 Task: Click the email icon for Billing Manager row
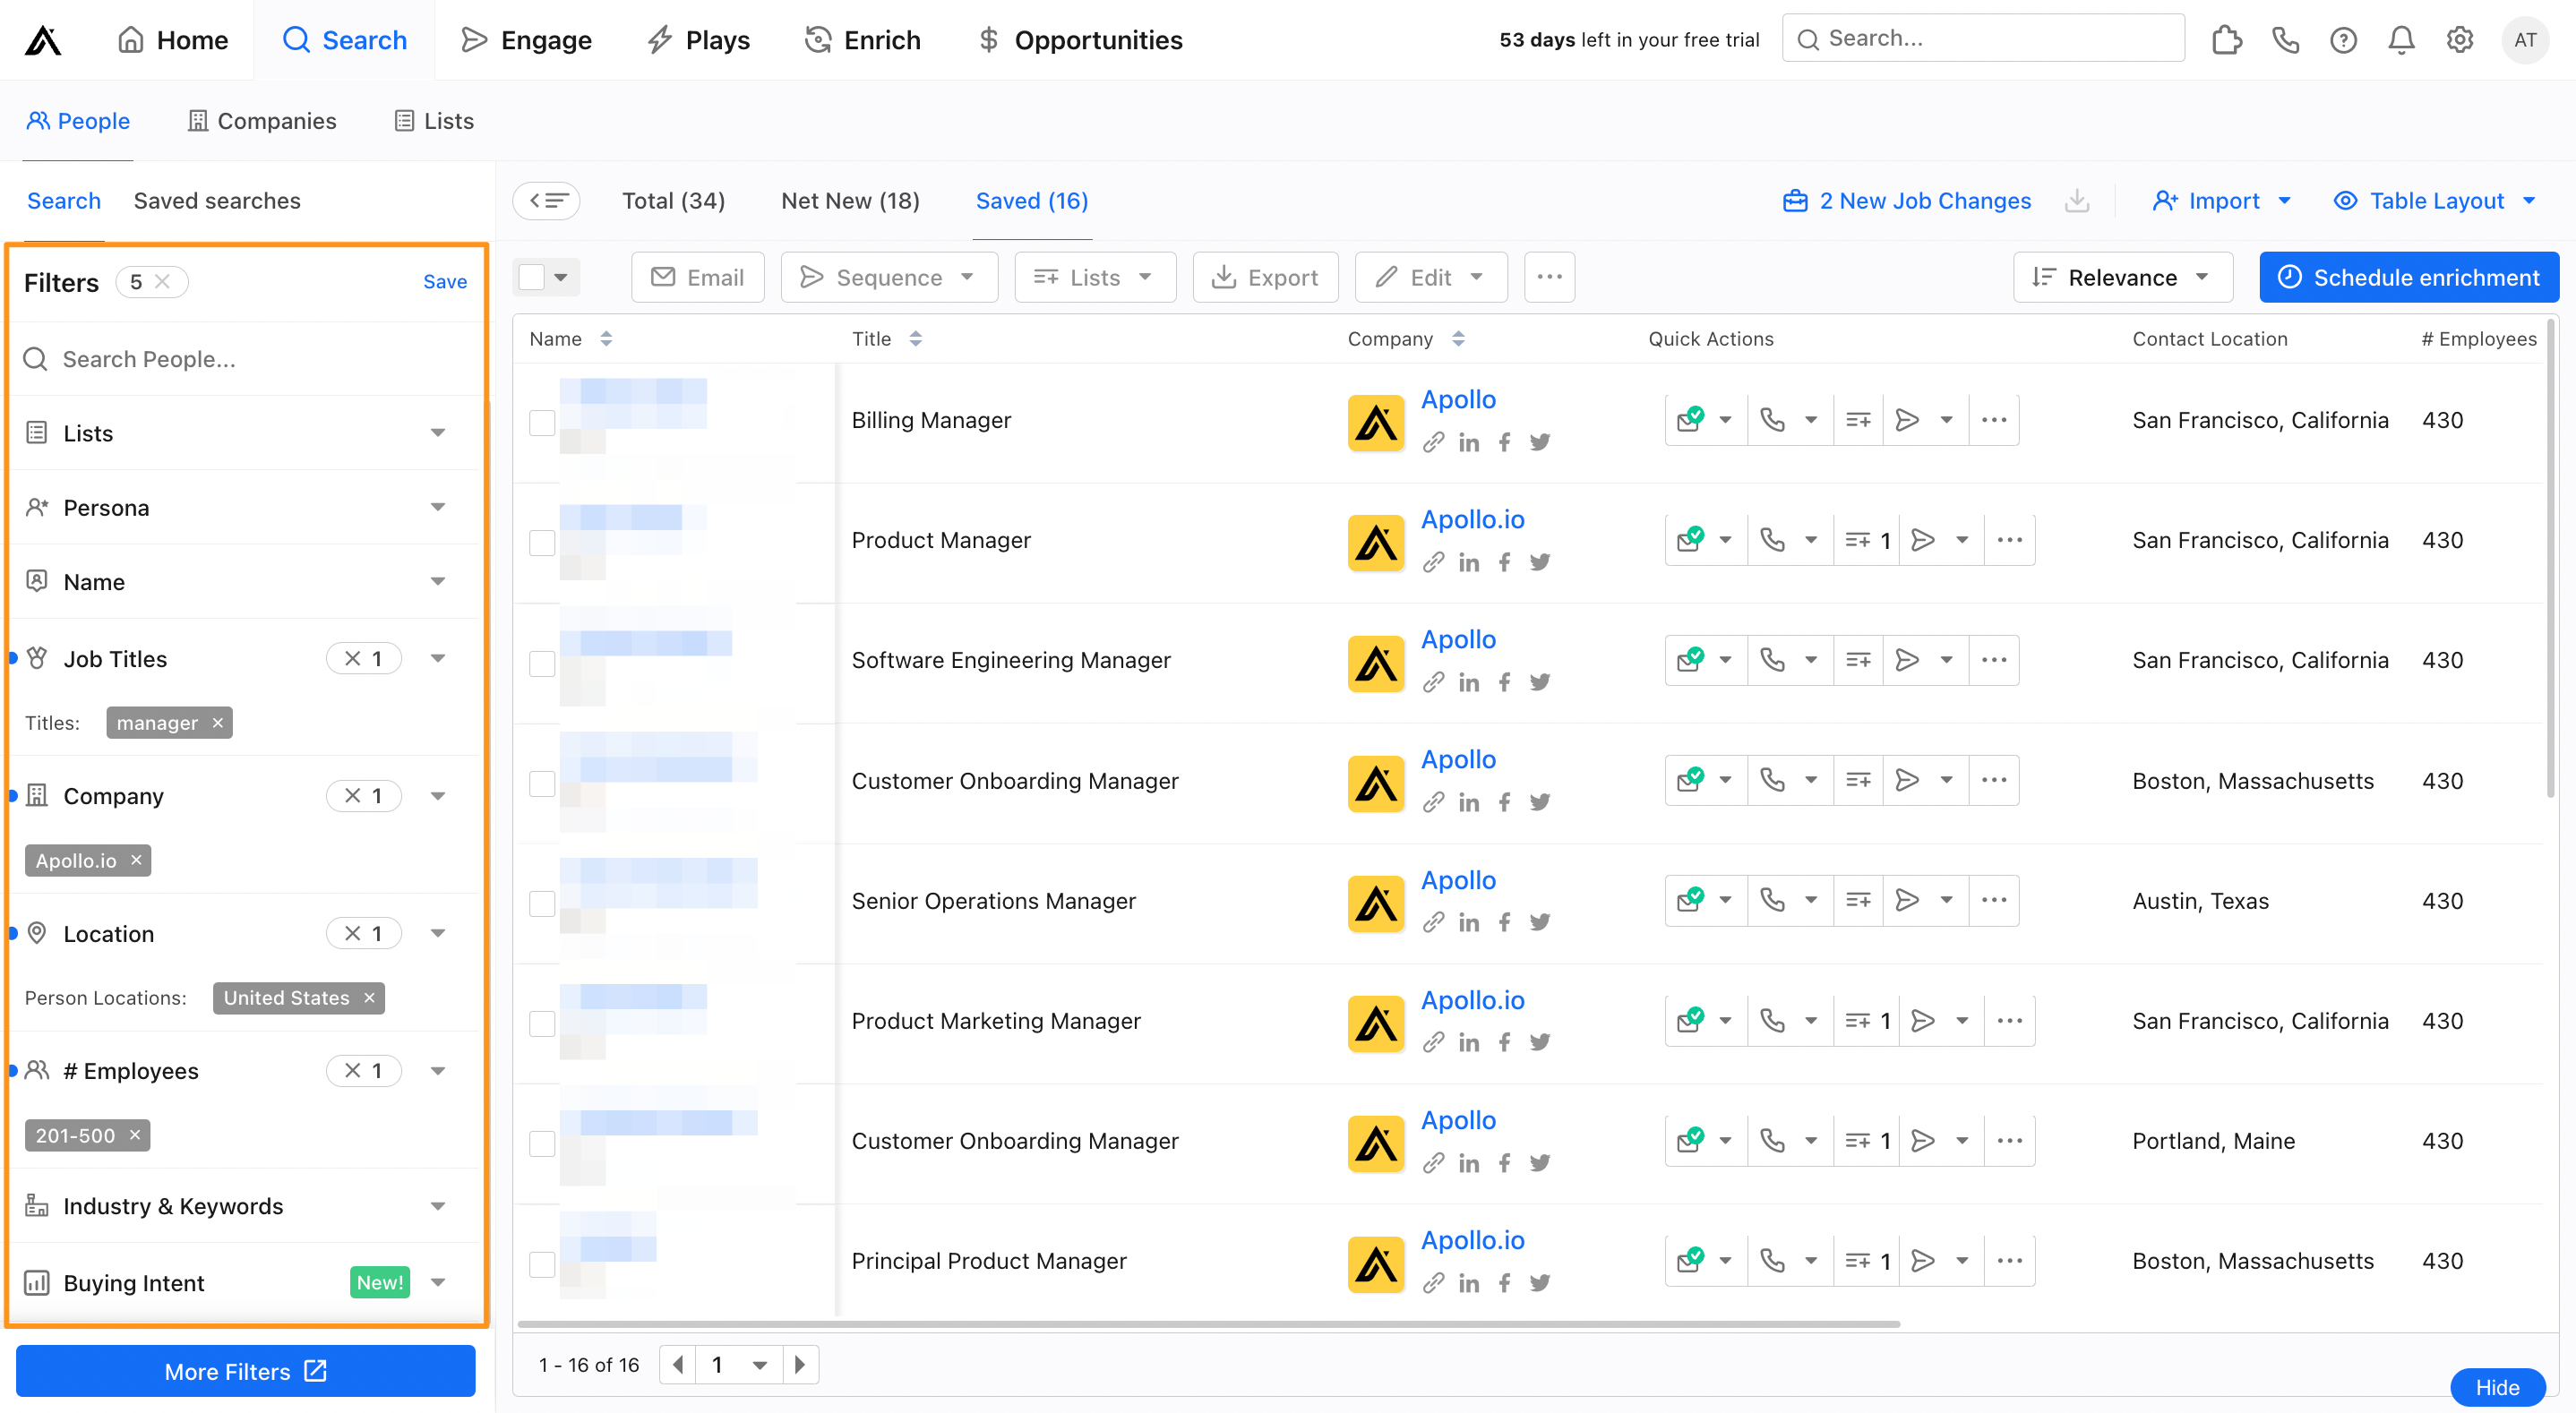pyautogui.click(x=1690, y=419)
